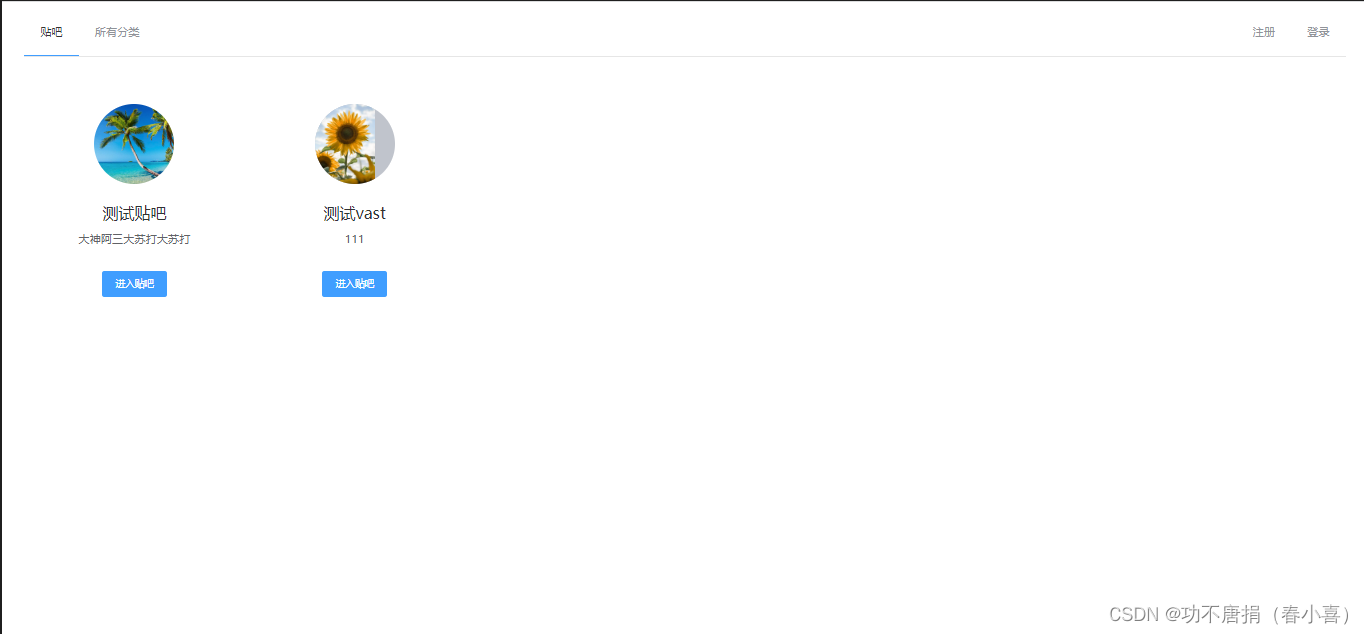Select the 测试贴吧 forum title
The width and height of the screenshot is (1364, 634).
[134, 213]
